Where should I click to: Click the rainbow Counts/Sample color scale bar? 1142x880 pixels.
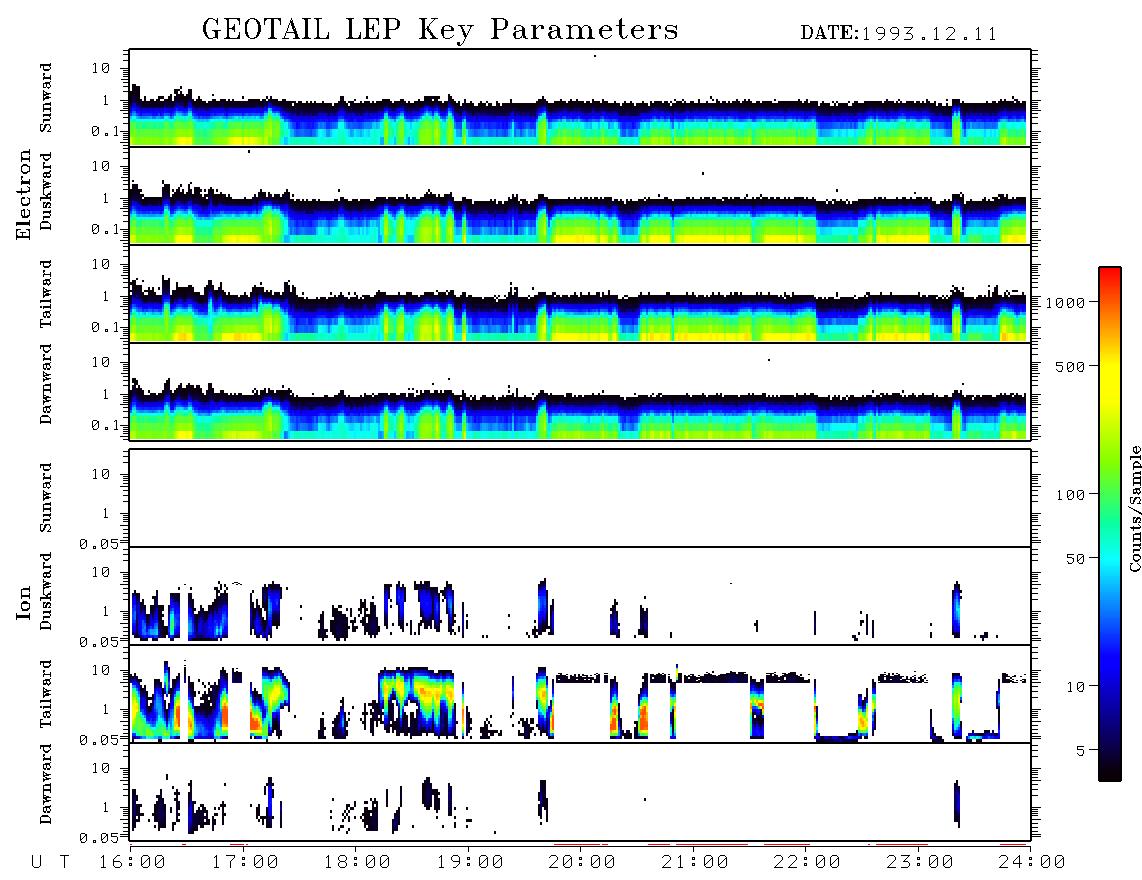[x=1110, y=524]
